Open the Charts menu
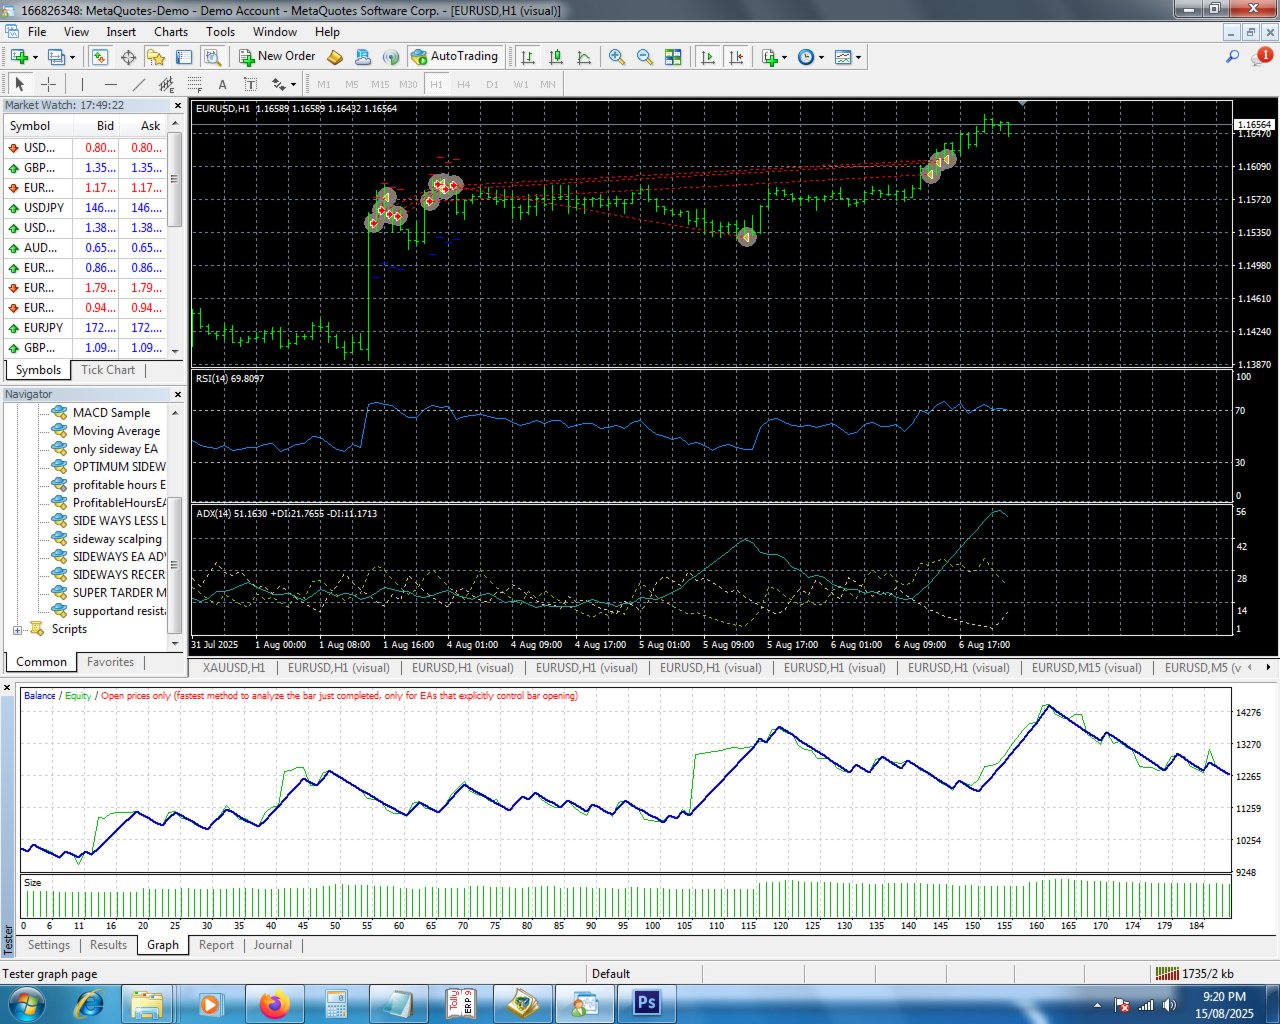Screen dimensions: 1280x1024 171,32
